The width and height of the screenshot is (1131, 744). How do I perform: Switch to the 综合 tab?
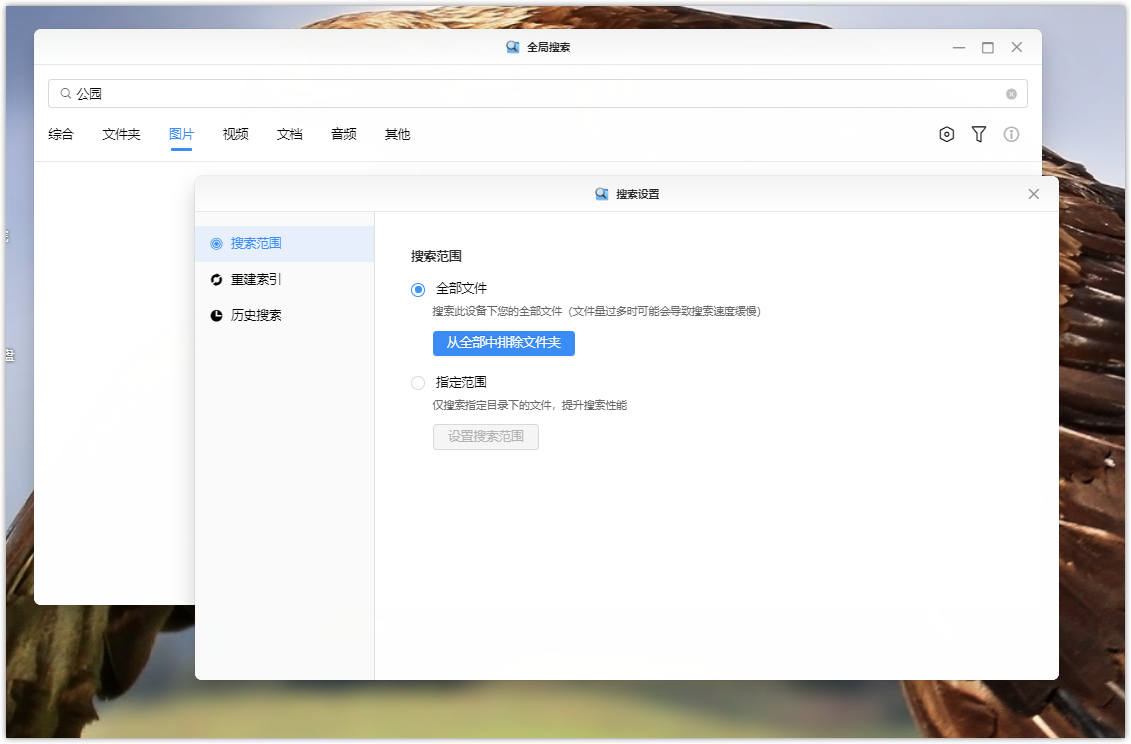click(x=61, y=134)
